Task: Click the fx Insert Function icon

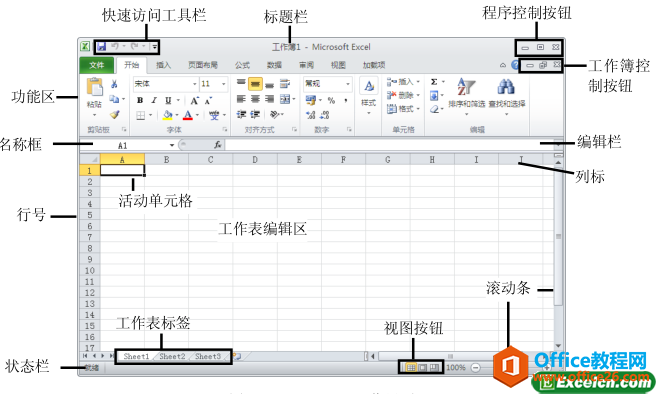Action: tap(218, 145)
